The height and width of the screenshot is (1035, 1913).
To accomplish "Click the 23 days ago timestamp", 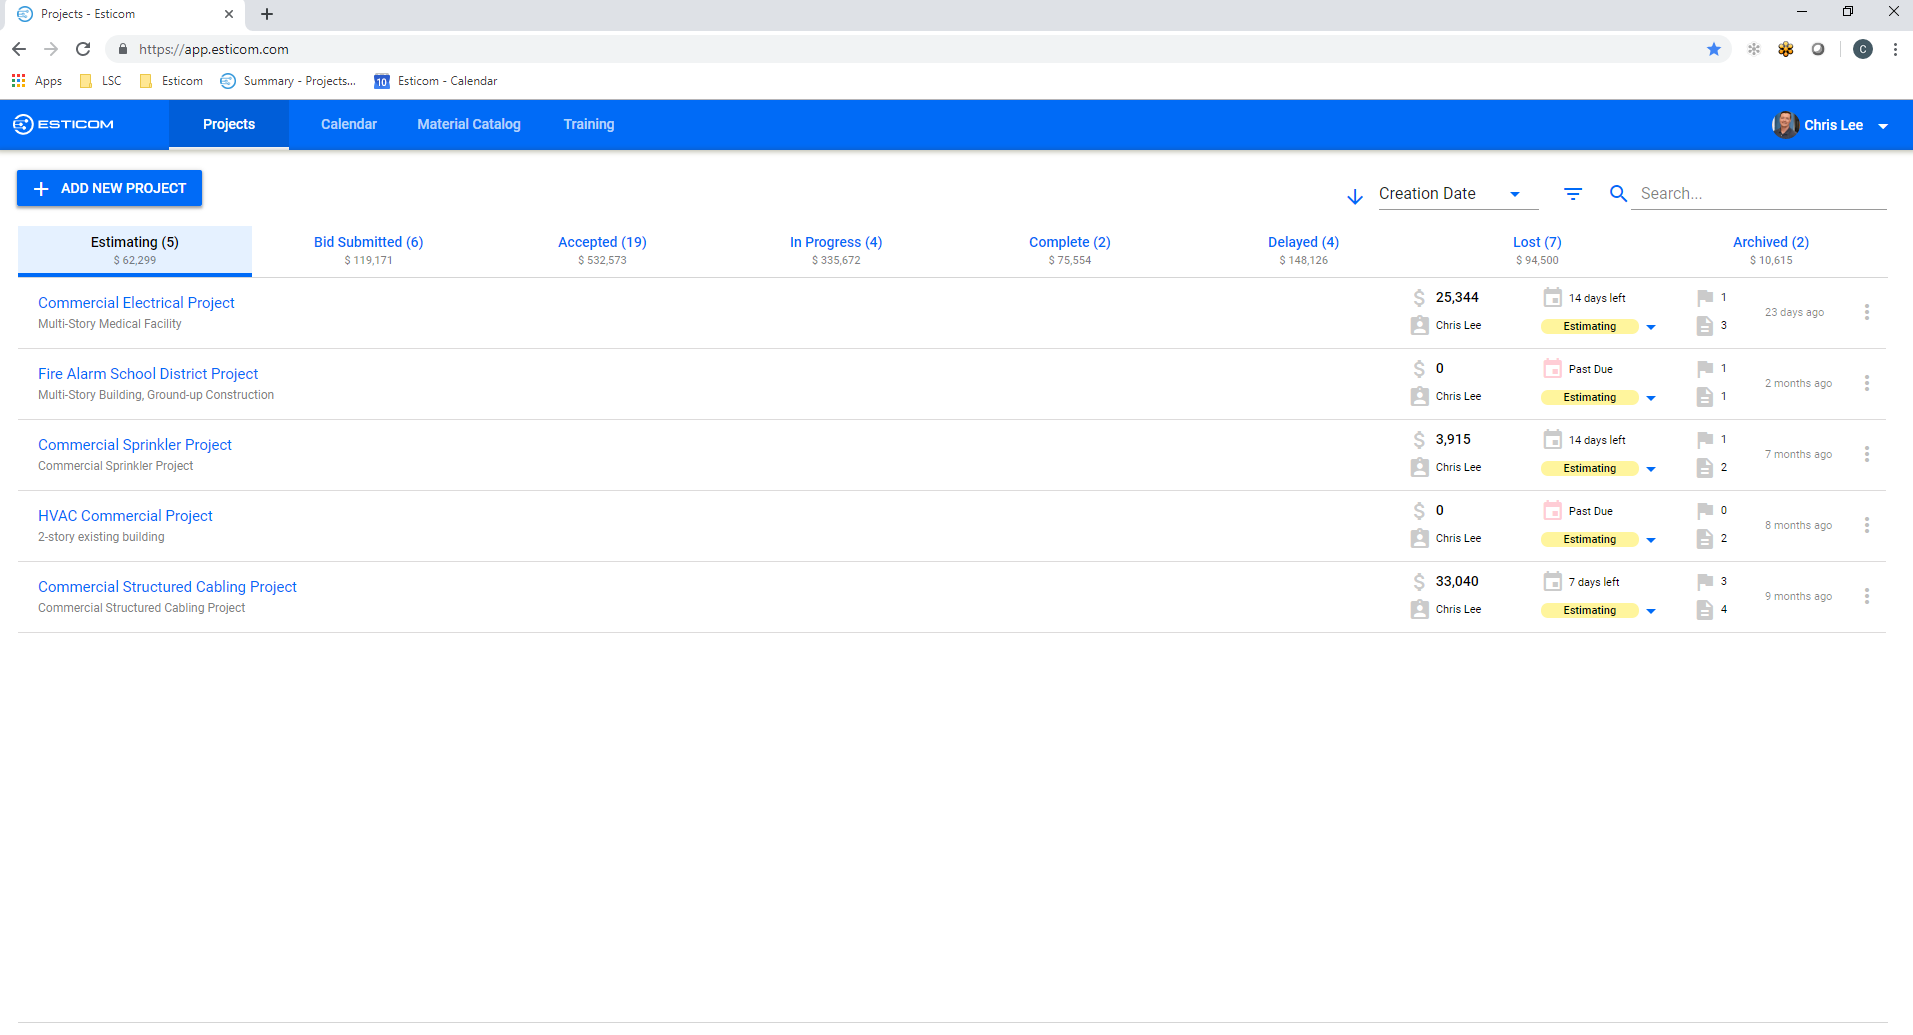I will 1794,312.
